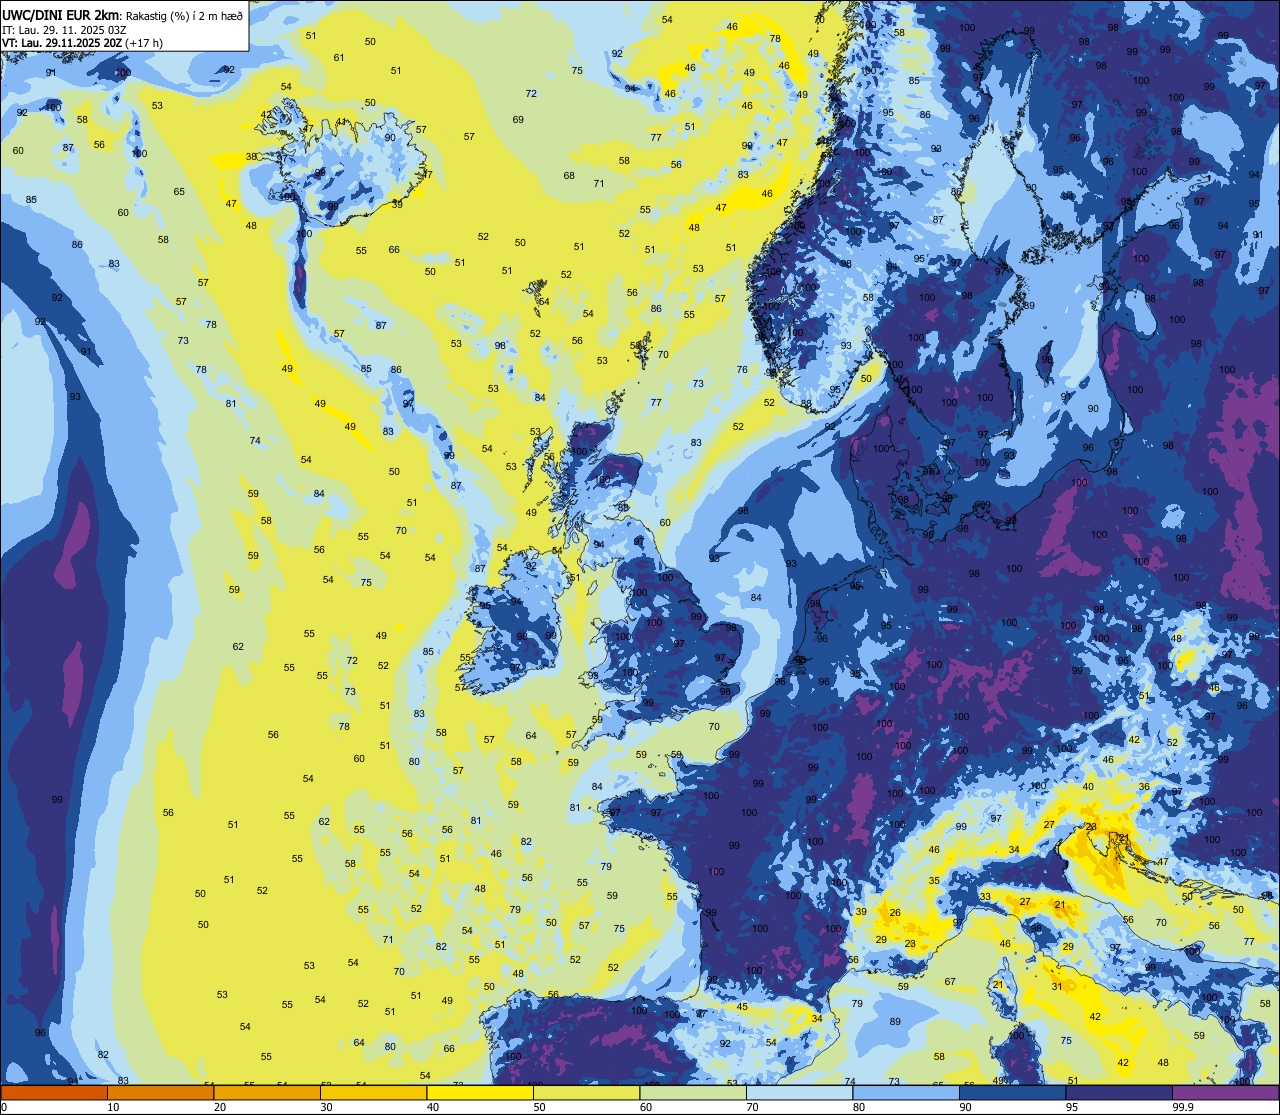Click the 60–70 pale green legend swatch
The image size is (1280, 1115).
693,1093
